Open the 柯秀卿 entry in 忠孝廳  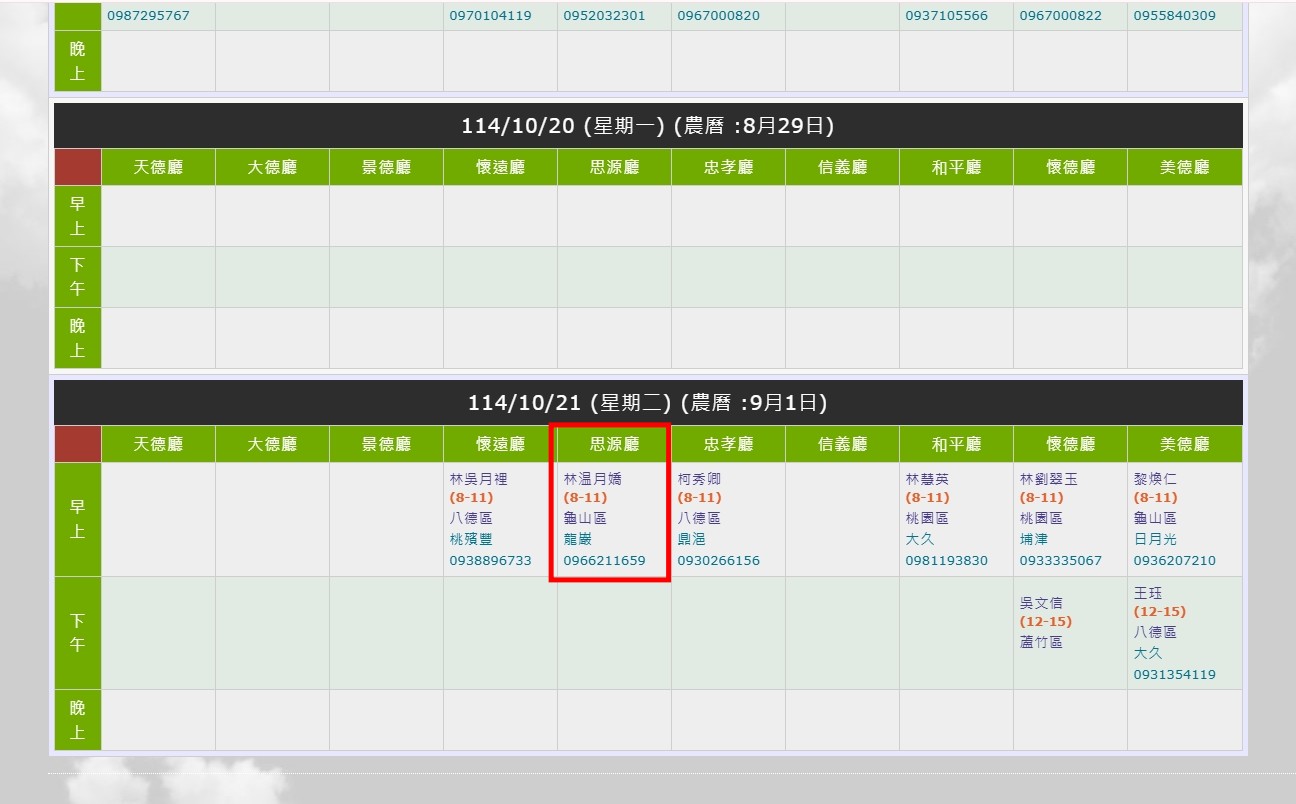click(x=698, y=479)
